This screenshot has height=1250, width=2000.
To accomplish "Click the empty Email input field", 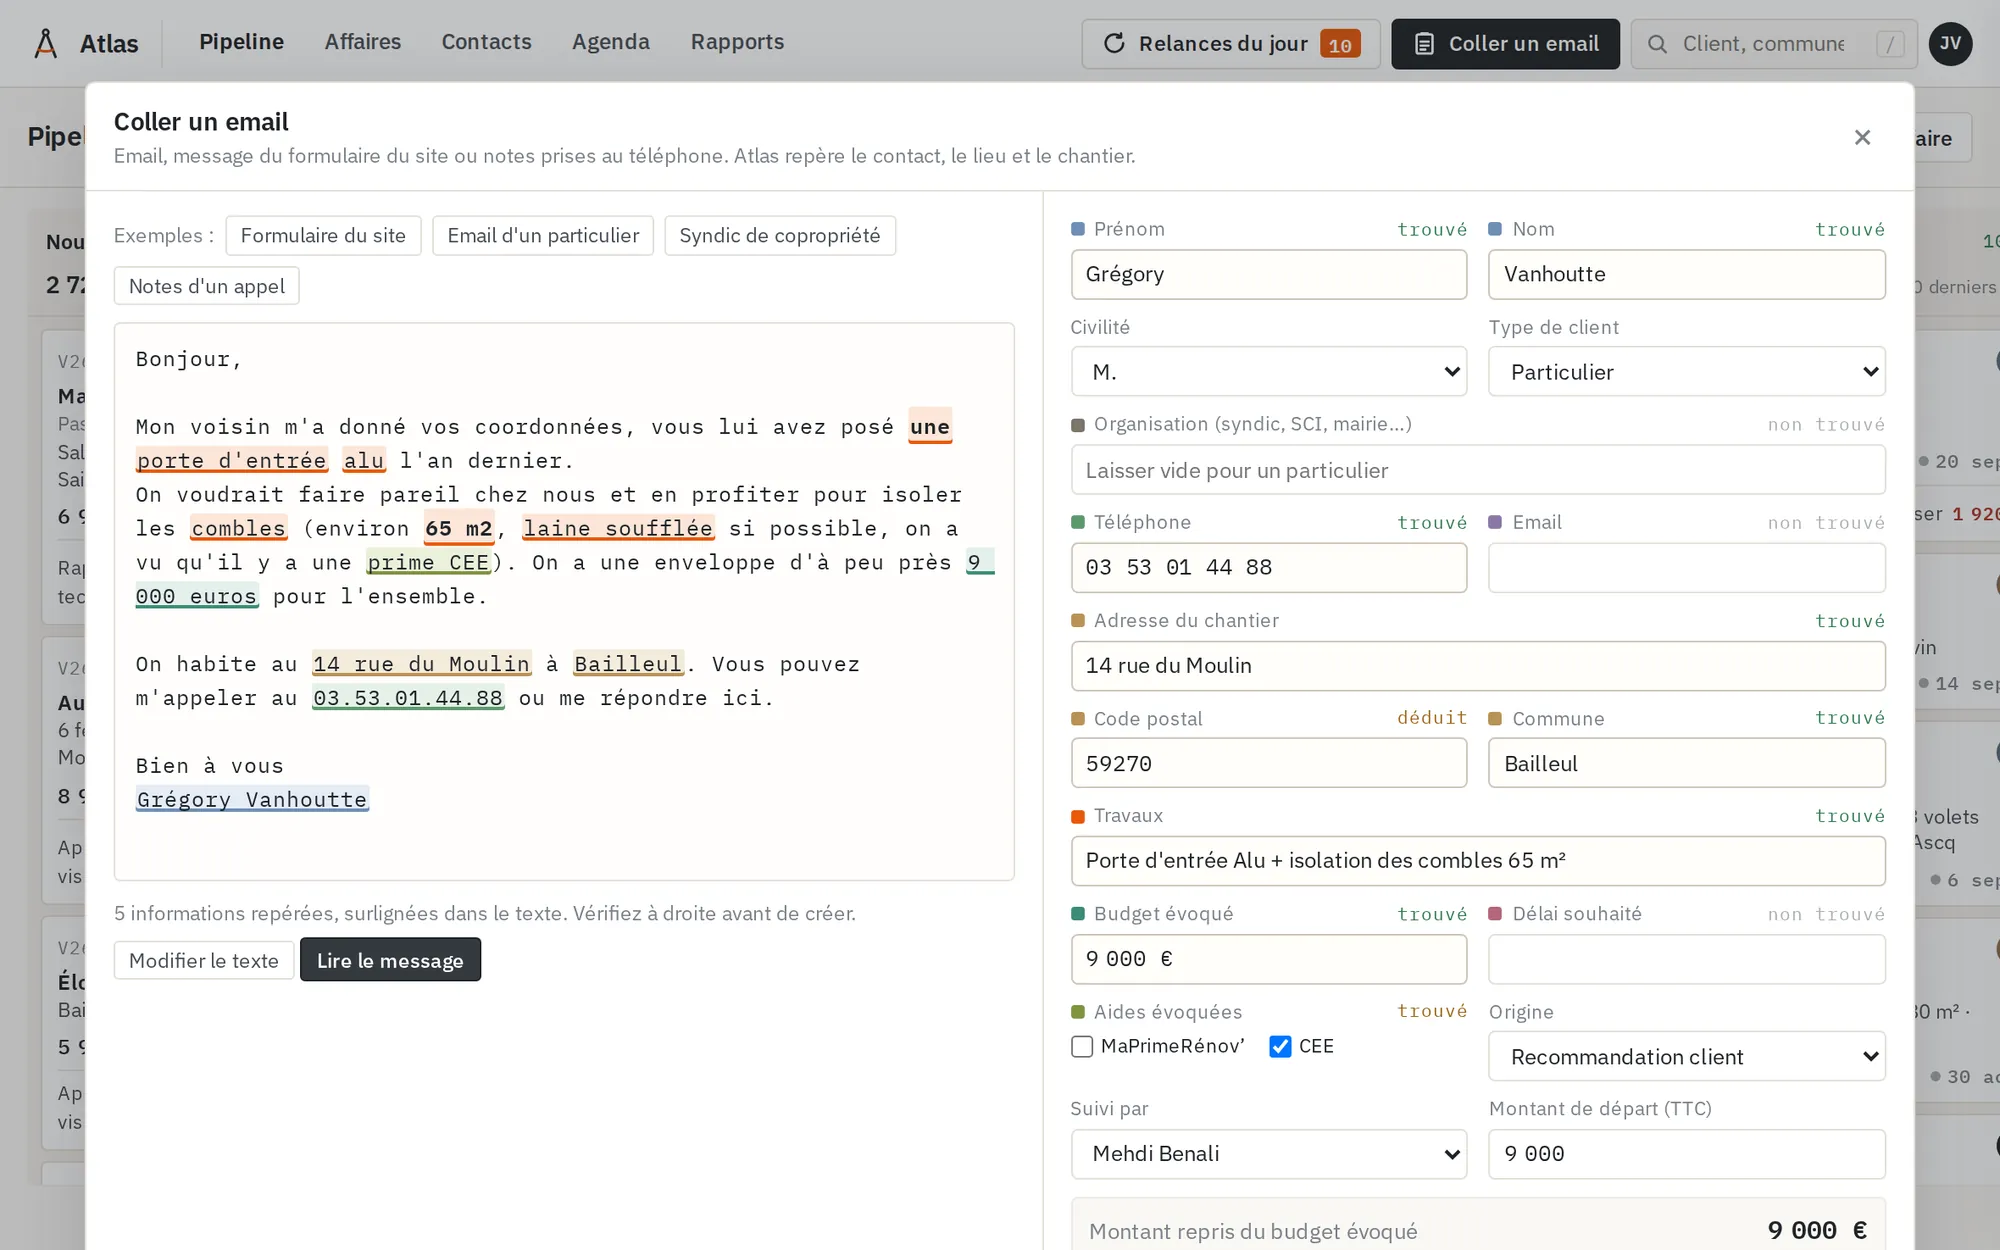I will tap(1687, 567).
